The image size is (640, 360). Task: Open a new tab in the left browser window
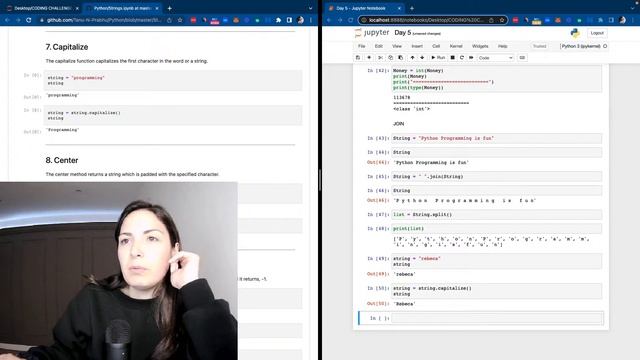pos(169,8)
